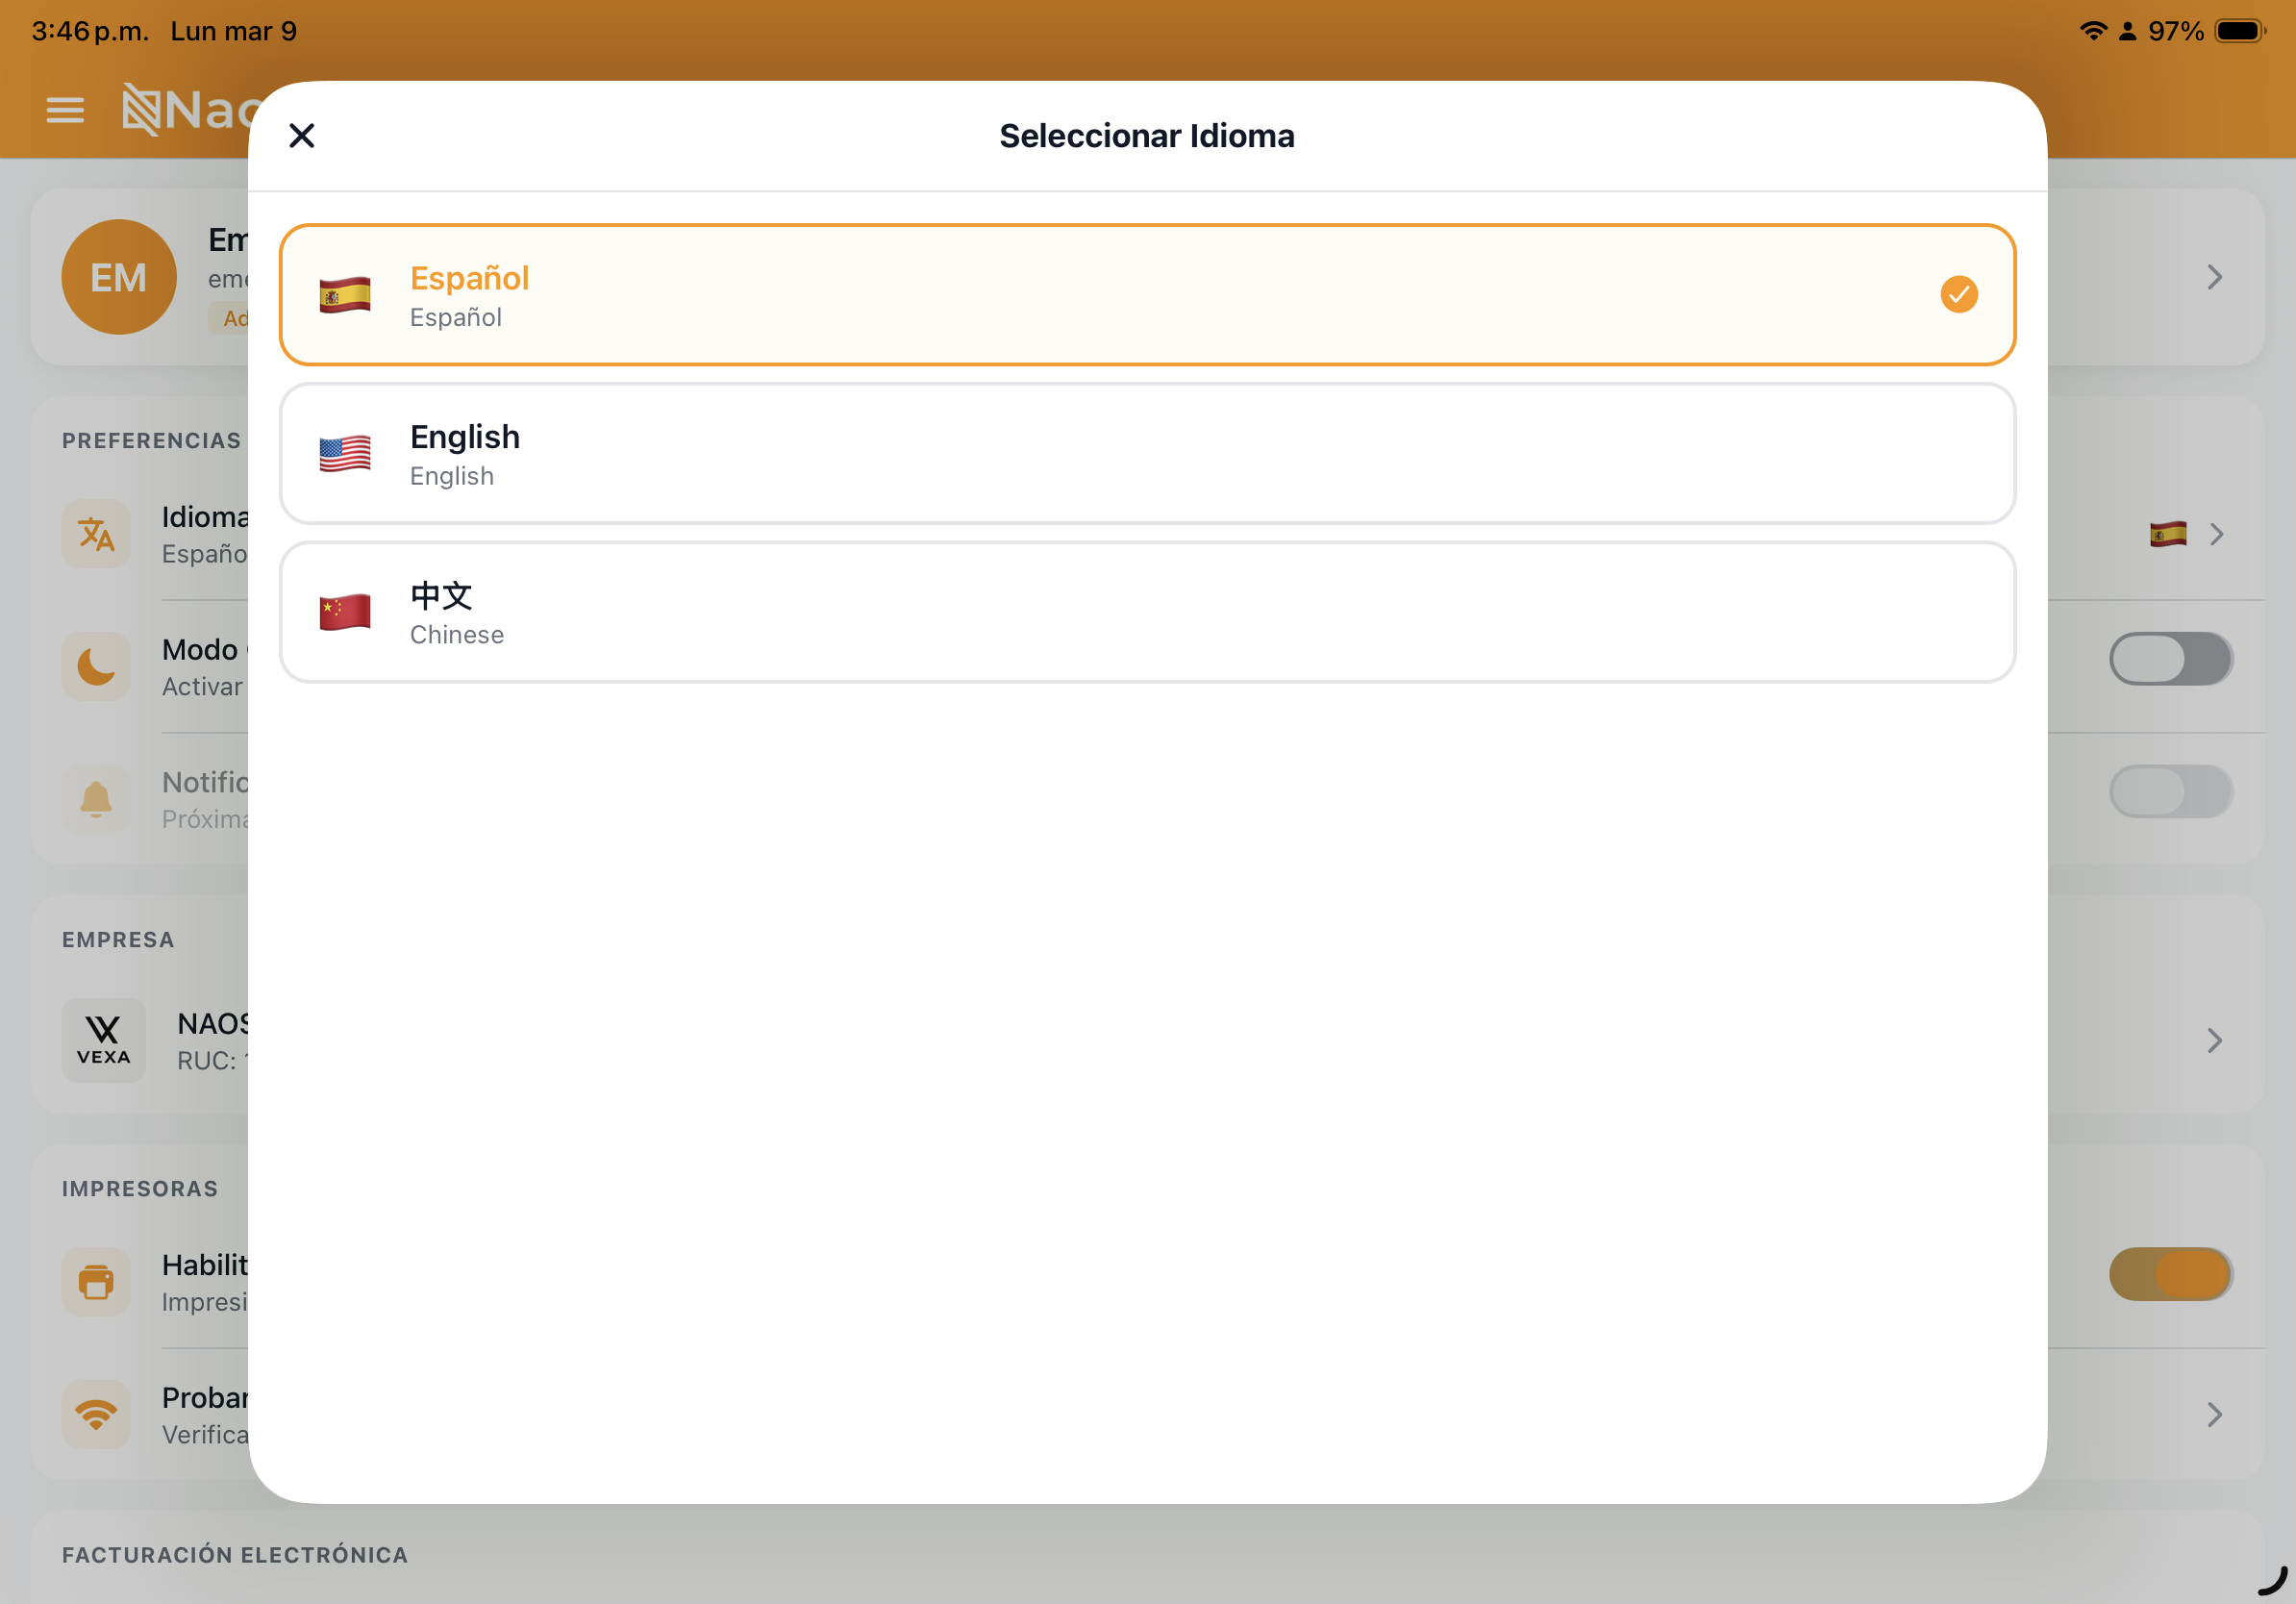Click the Spanish flag in dialog
The width and height of the screenshot is (2296, 1604).
pyautogui.click(x=345, y=295)
